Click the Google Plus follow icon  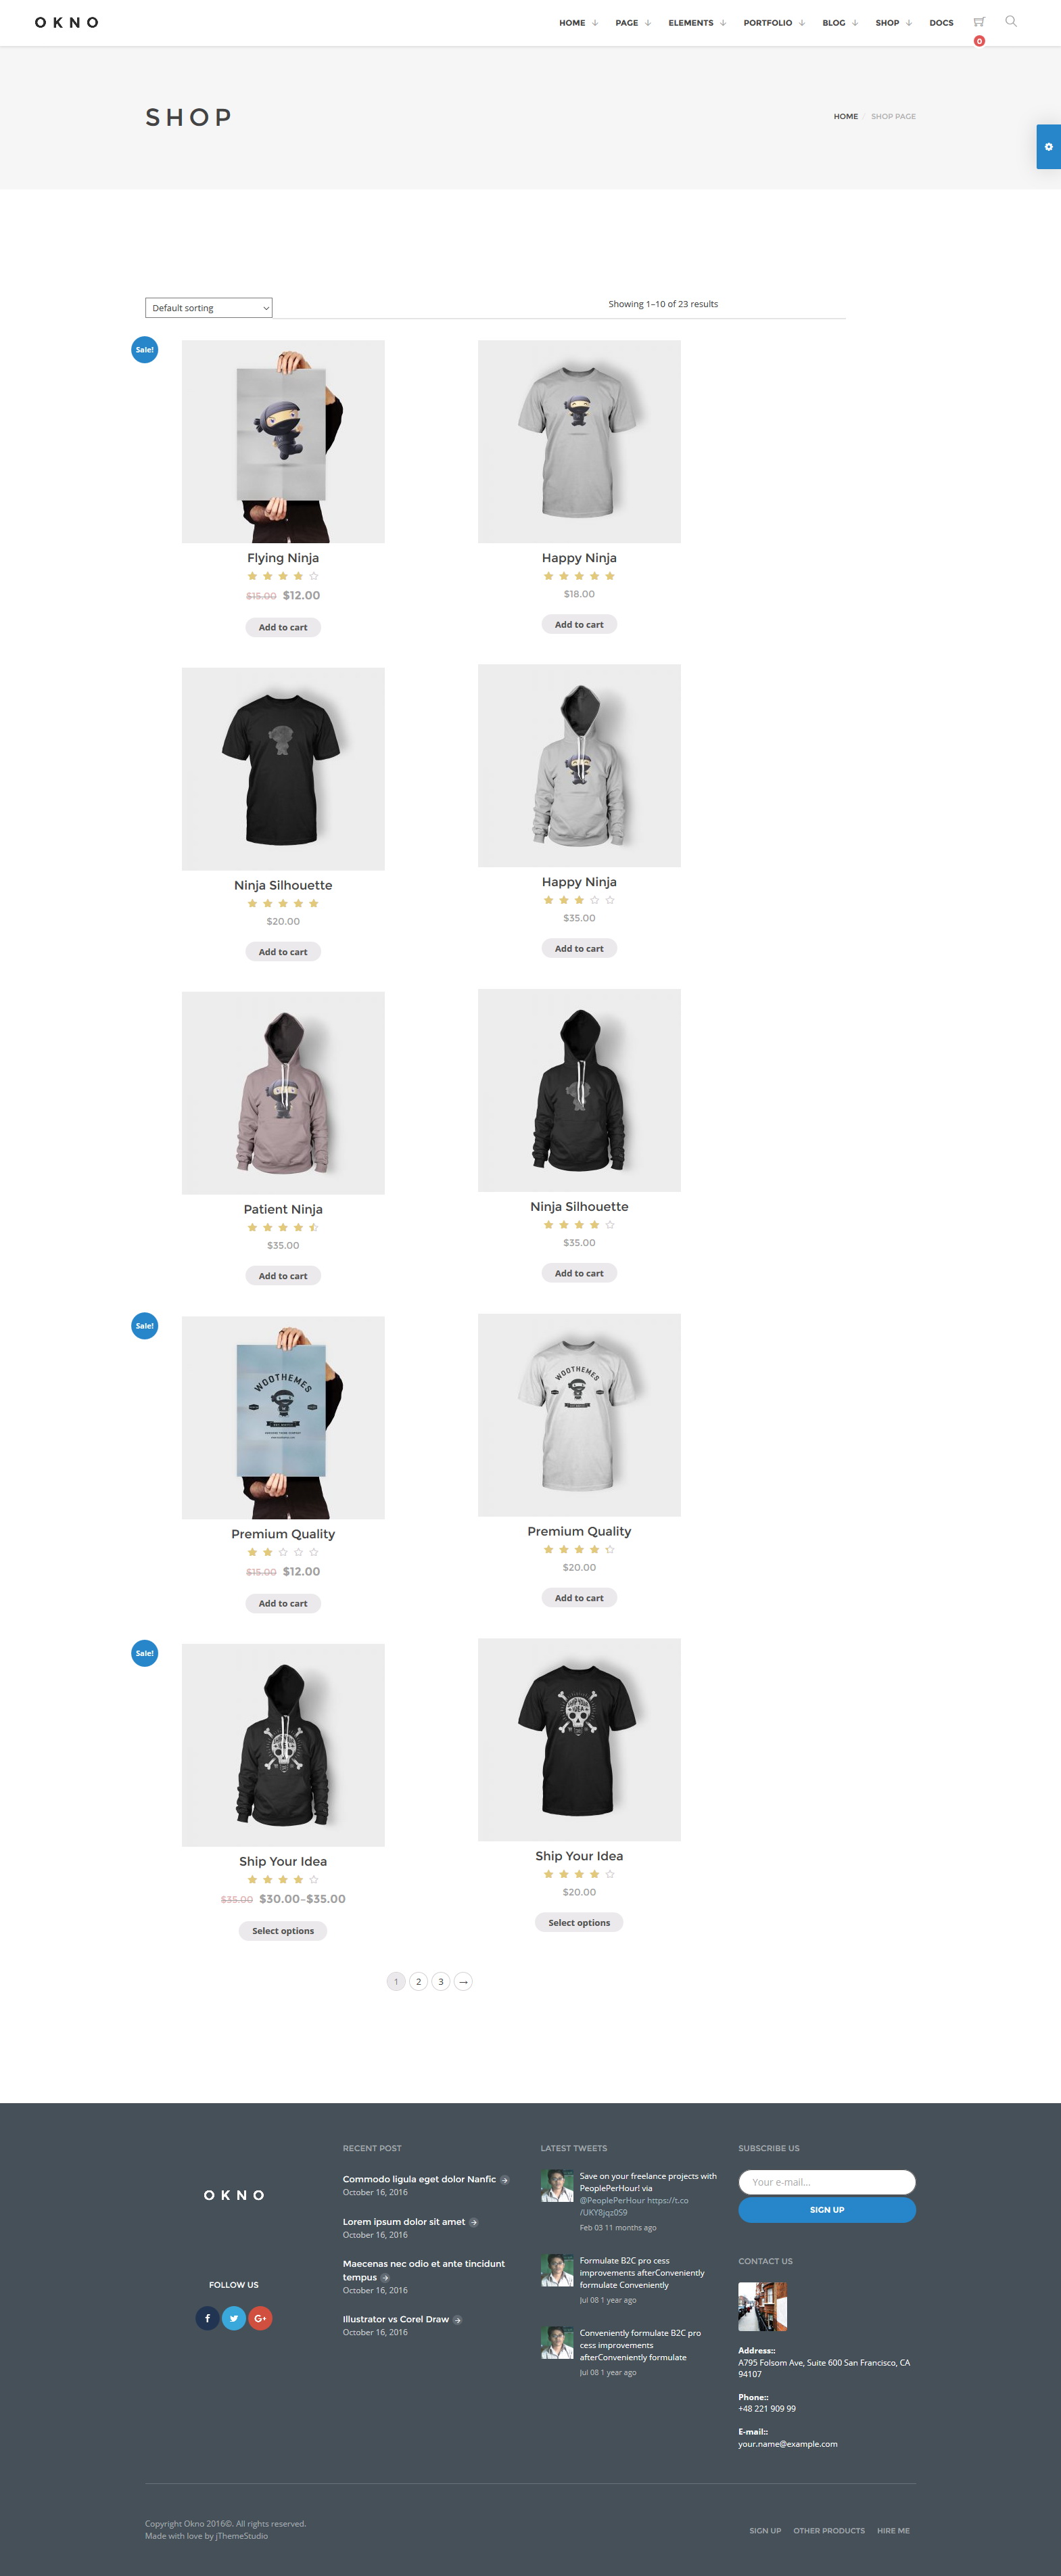pyautogui.click(x=260, y=2318)
